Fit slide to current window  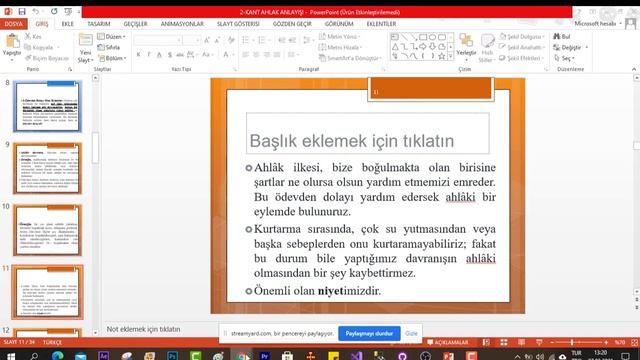635,342
